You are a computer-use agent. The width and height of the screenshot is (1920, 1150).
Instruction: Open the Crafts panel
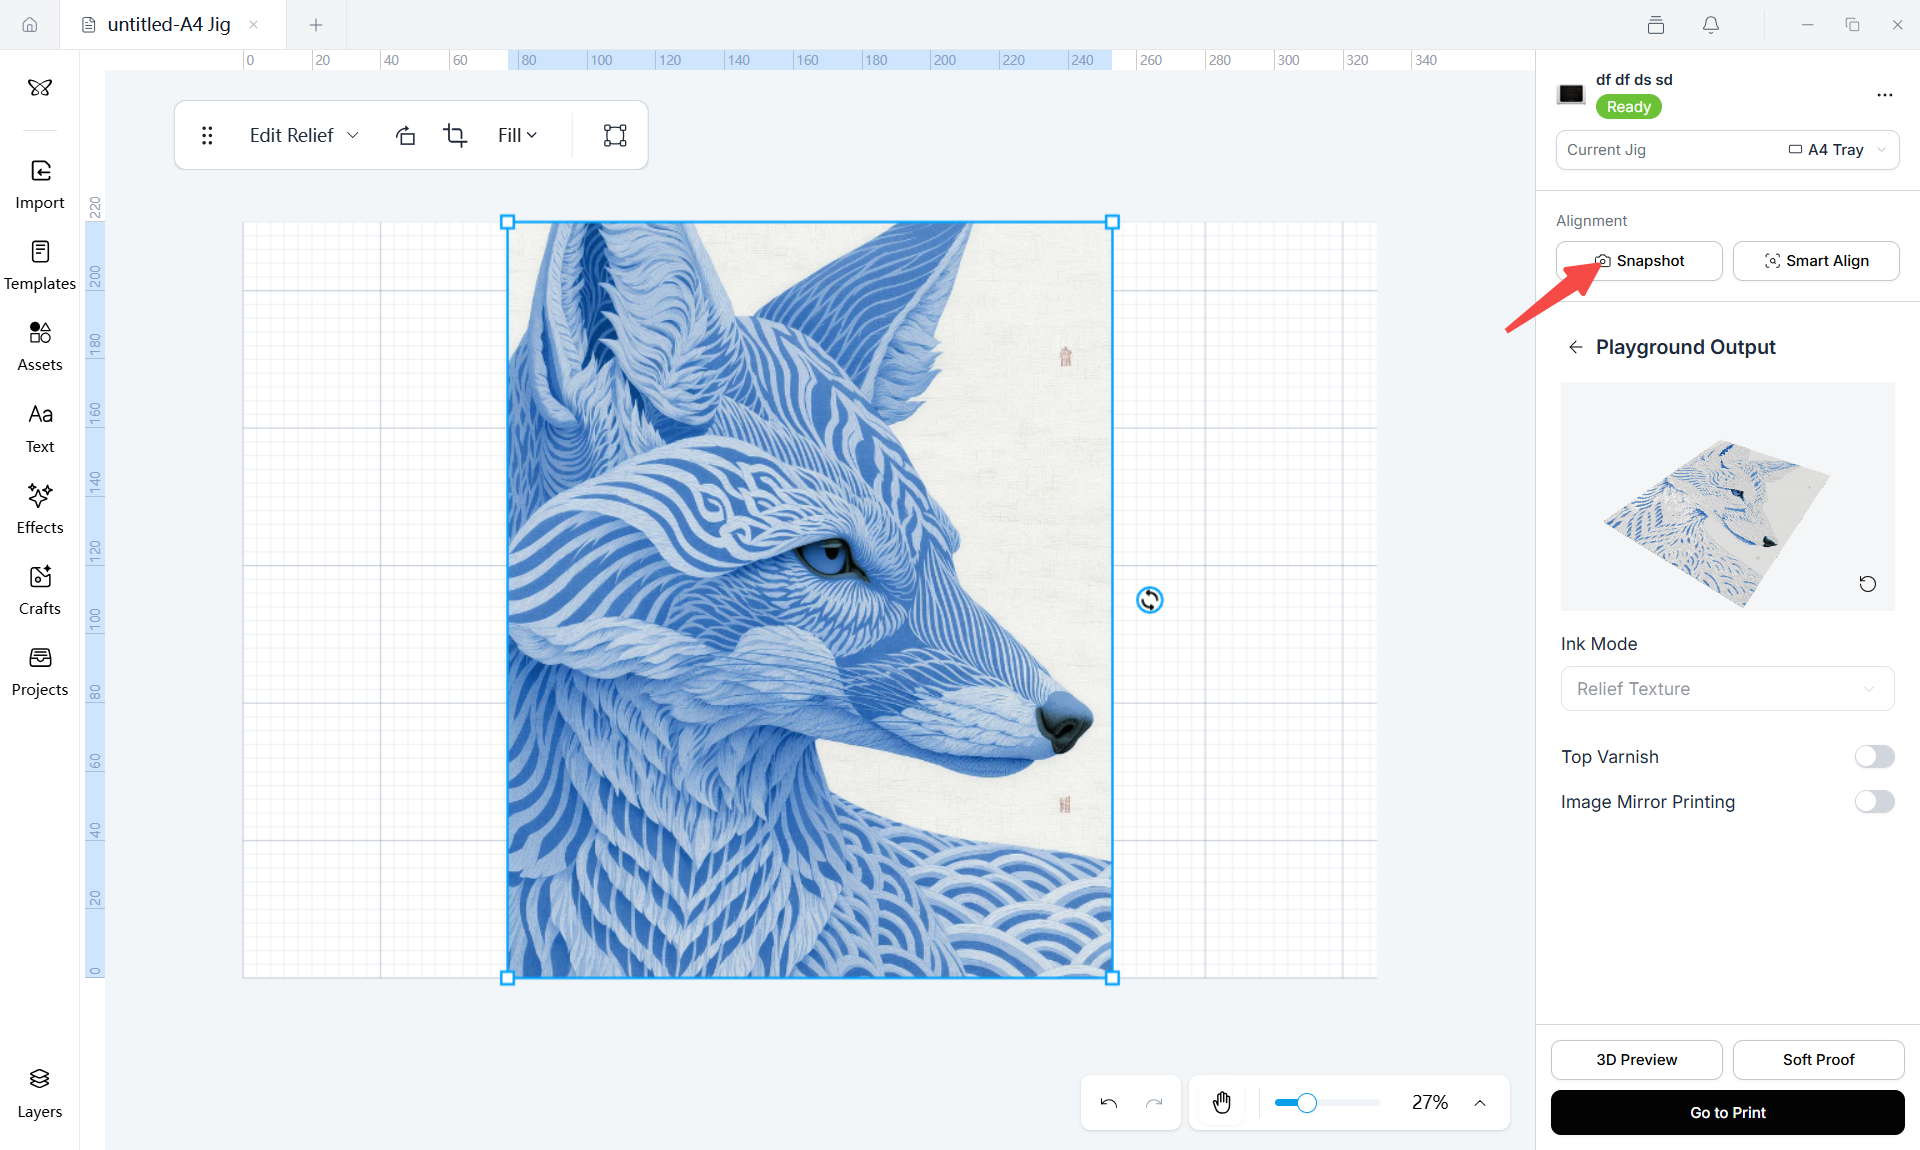coord(40,590)
